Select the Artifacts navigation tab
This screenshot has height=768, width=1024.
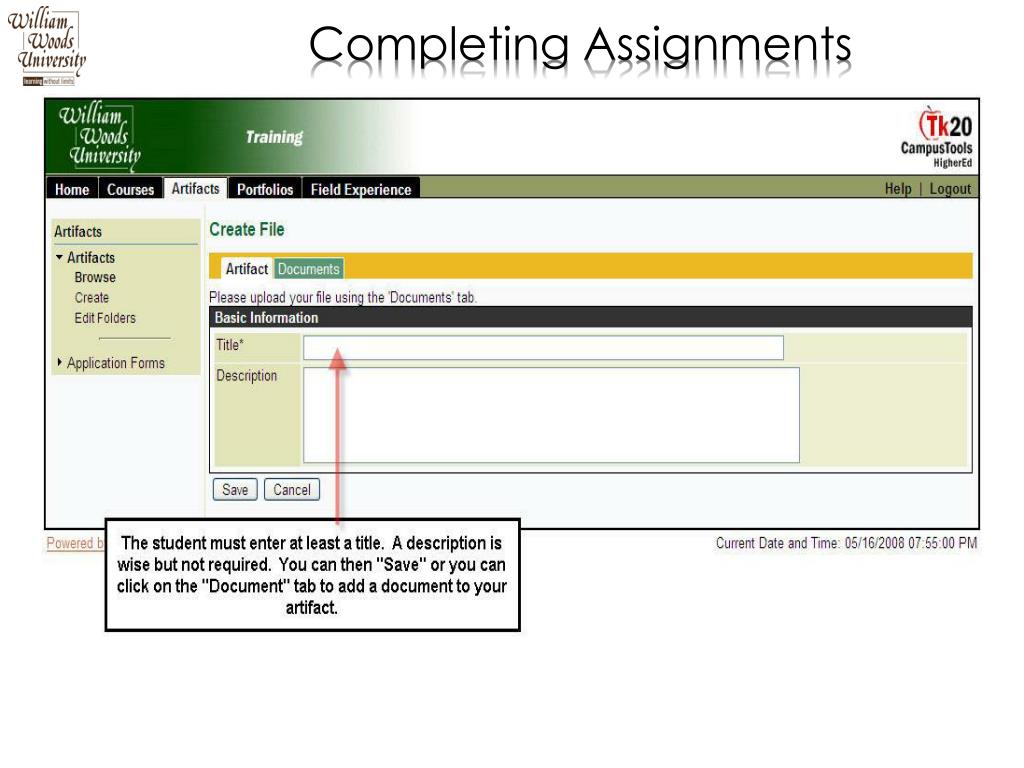[x=195, y=188]
